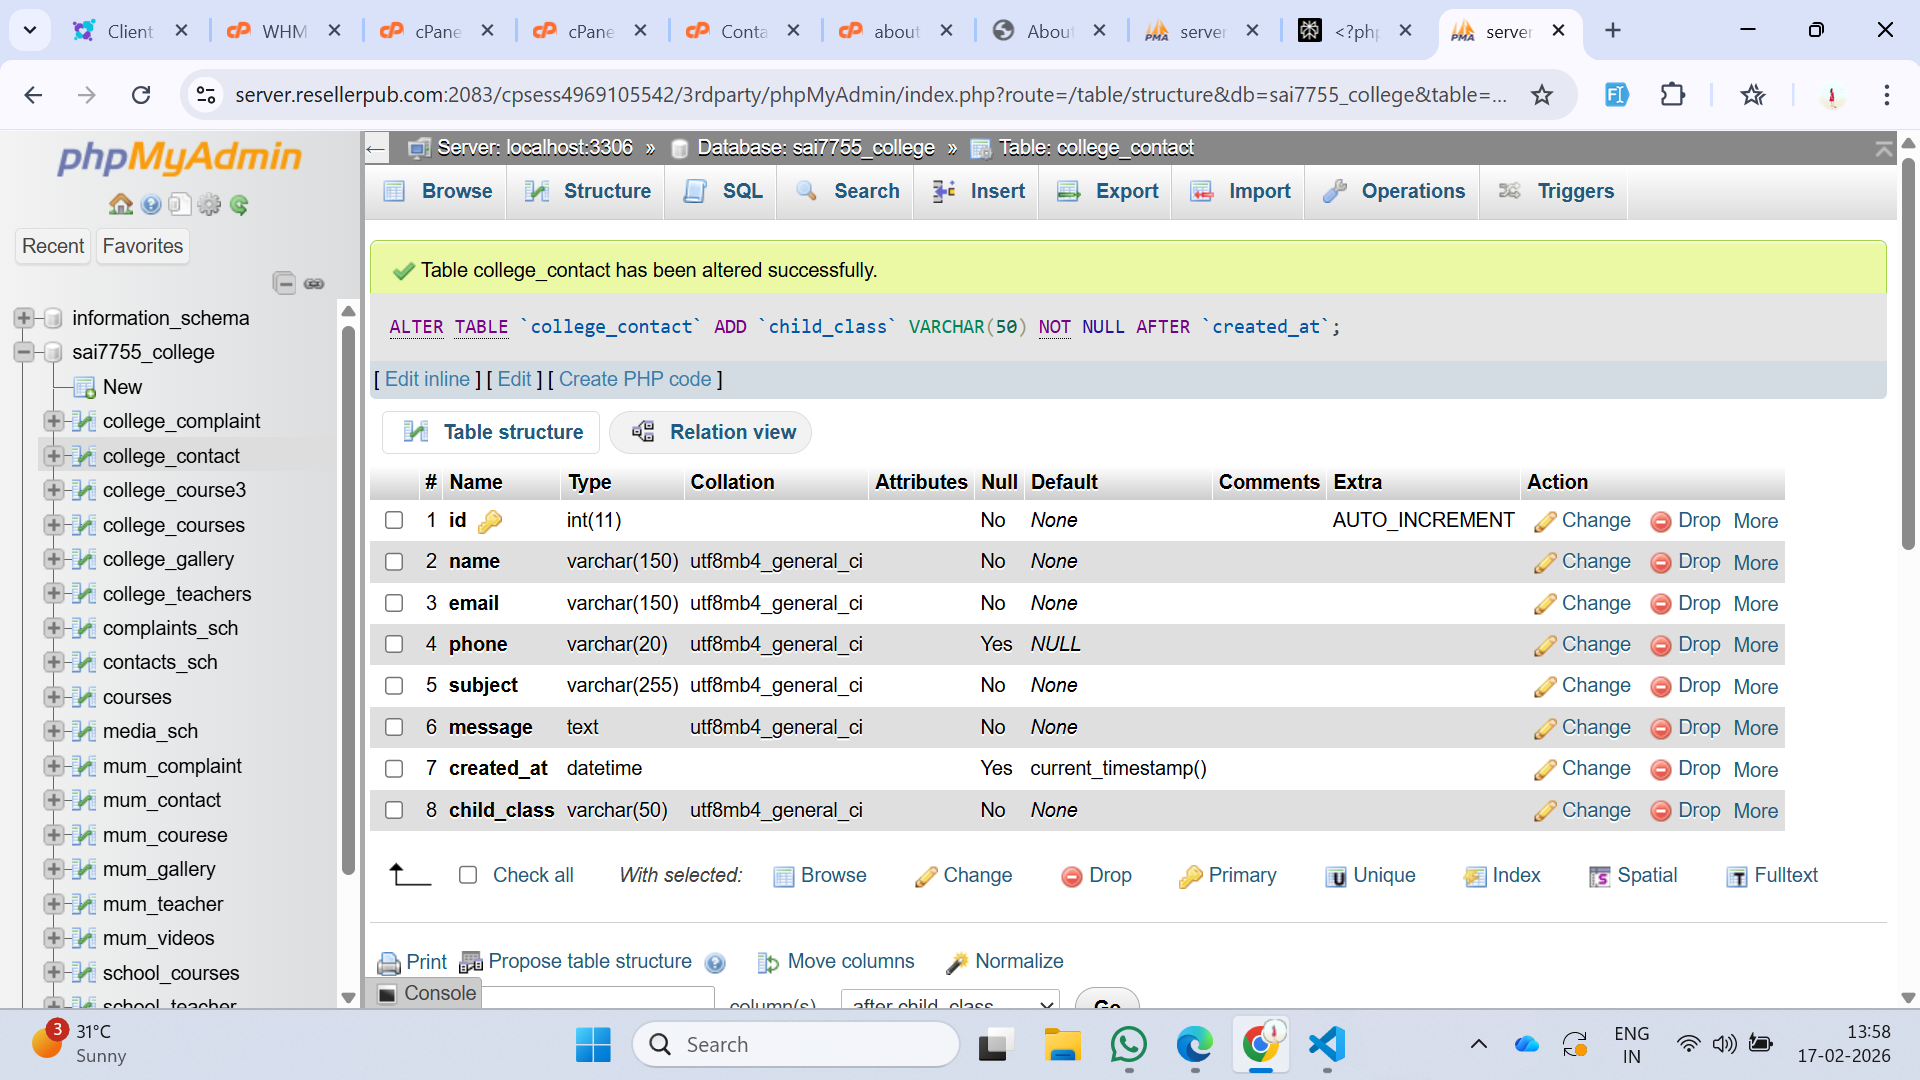Image resolution: width=1920 pixels, height=1080 pixels.
Task: Select the child_class column checkbox
Action: click(394, 810)
